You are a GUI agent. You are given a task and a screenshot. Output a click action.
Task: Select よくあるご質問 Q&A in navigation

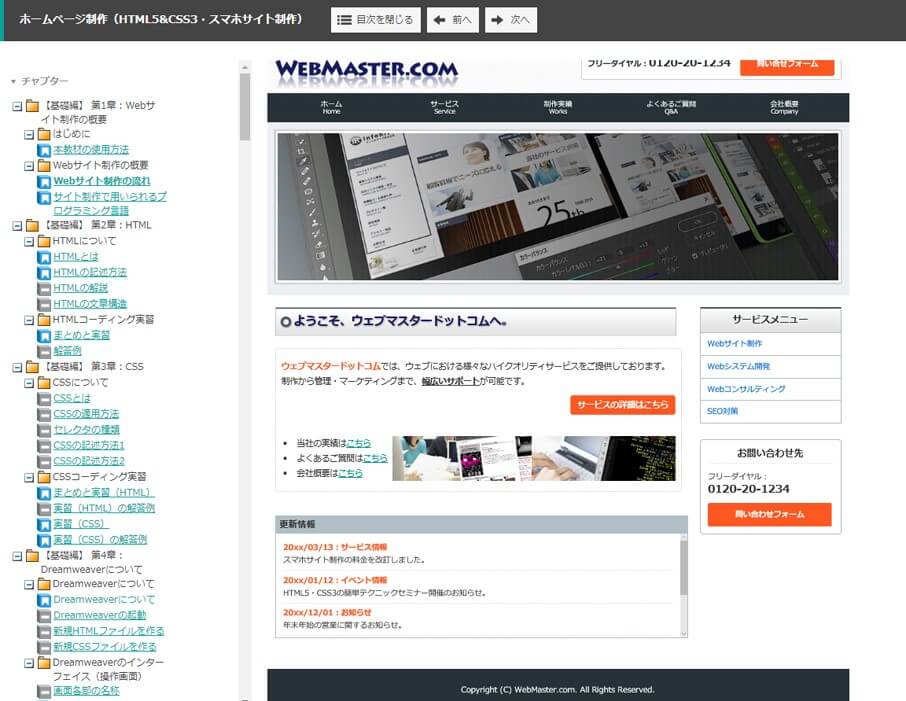pos(671,107)
